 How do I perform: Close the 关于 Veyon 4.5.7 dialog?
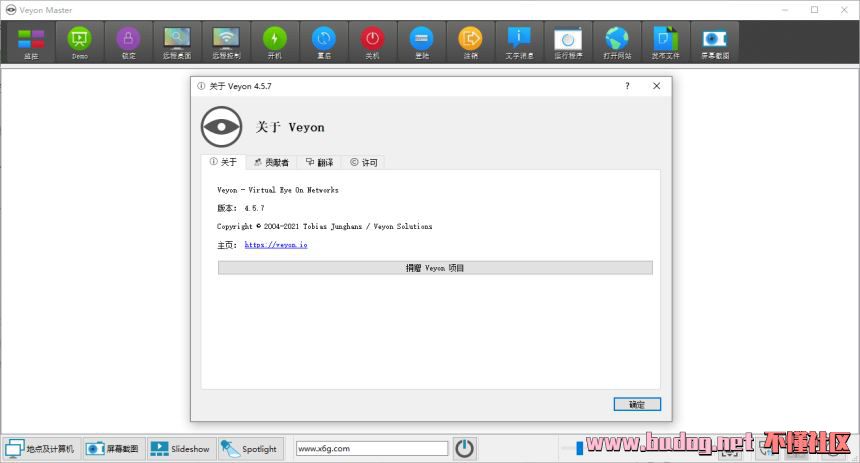(657, 86)
